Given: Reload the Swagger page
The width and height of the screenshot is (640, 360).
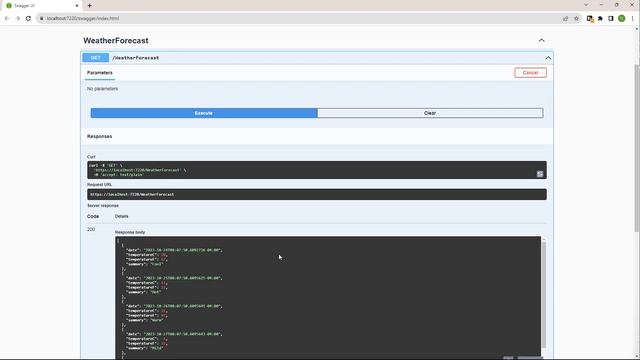Looking at the screenshot, I should [x=28, y=18].
